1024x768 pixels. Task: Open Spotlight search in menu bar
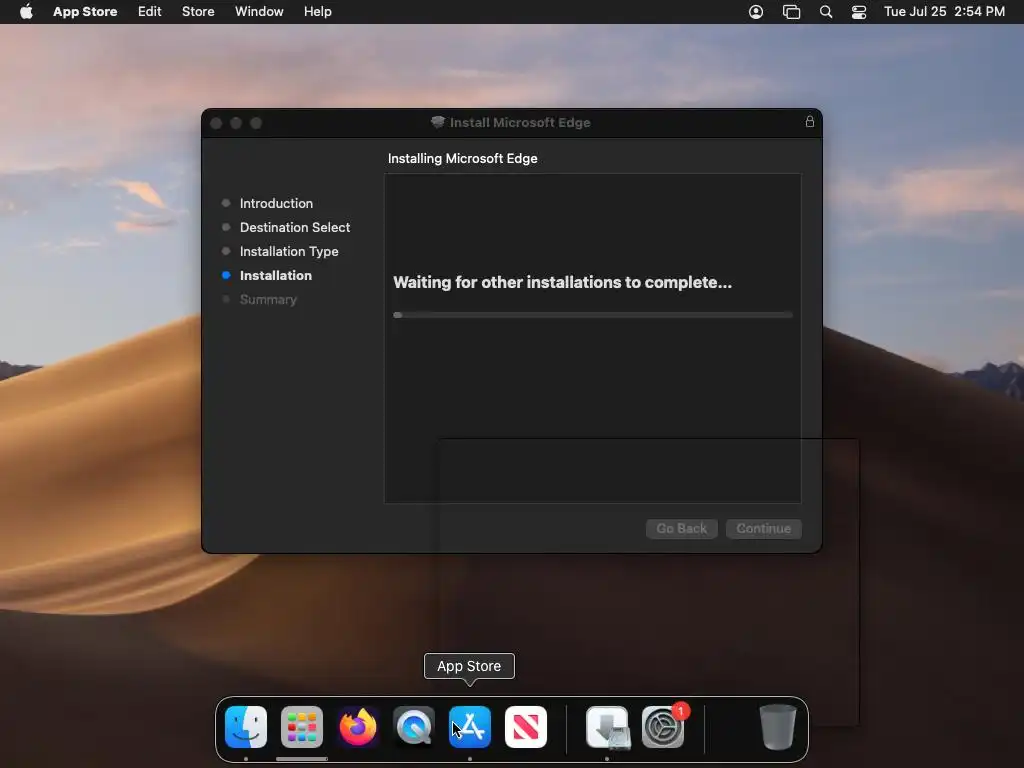[825, 12]
